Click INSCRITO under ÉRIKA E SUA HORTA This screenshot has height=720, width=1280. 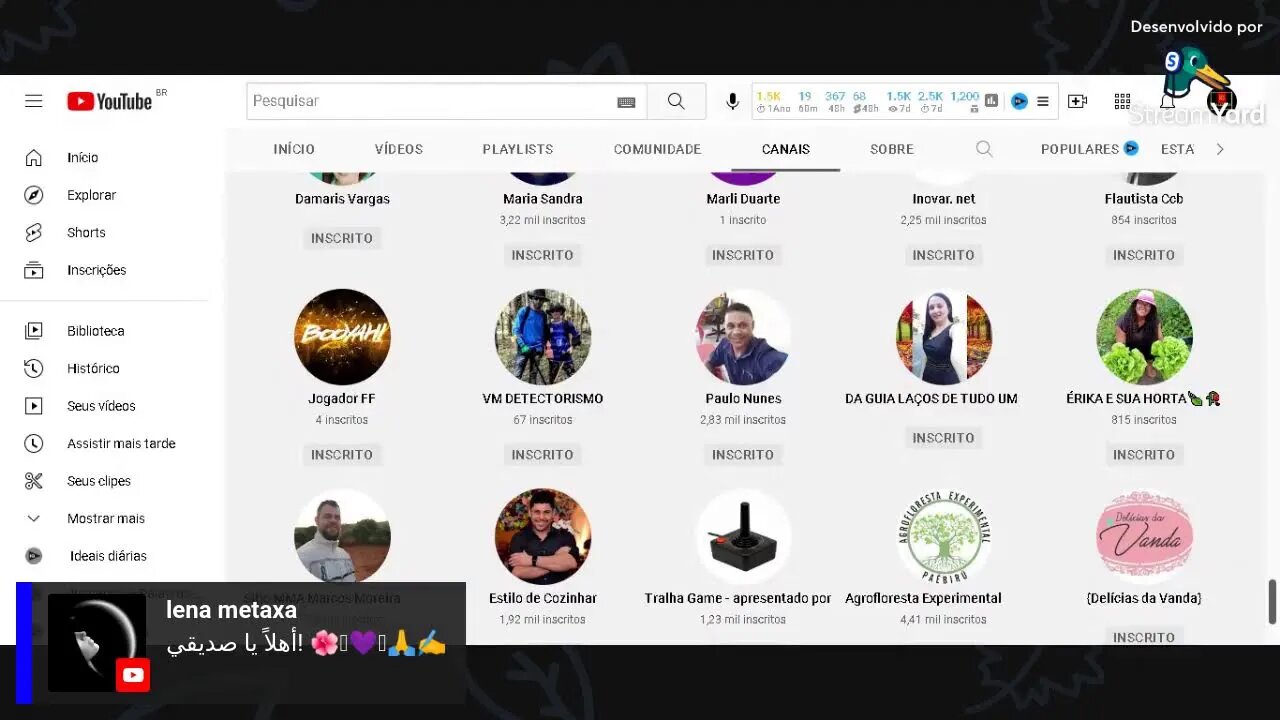pyautogui.click(x=1144, y=454)
